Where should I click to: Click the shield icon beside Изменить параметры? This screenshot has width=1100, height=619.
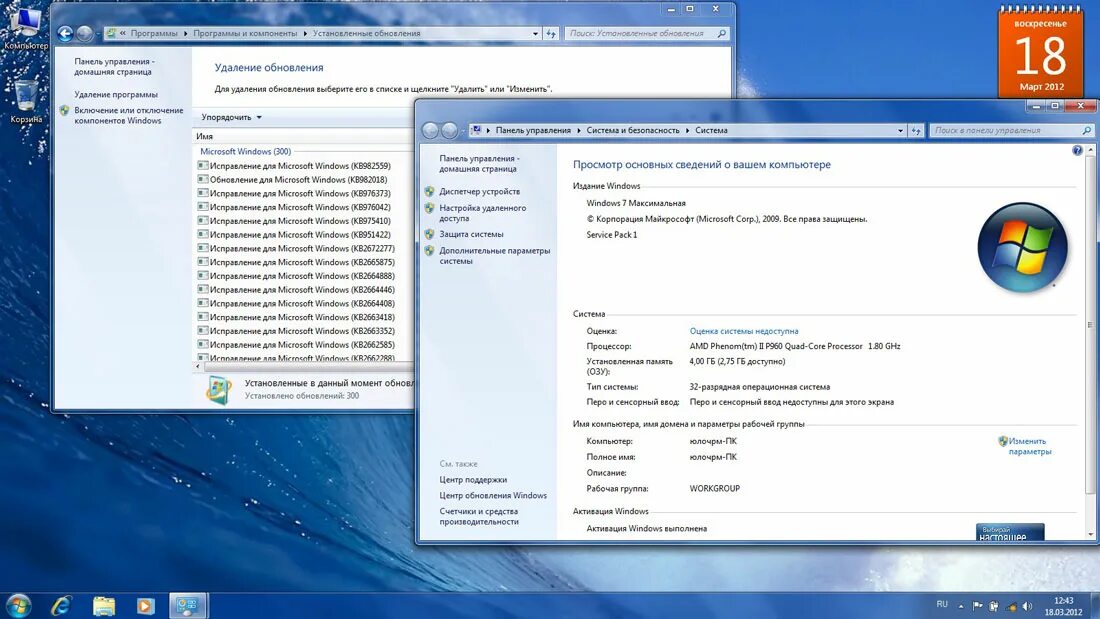click(x=1003, y=441)
